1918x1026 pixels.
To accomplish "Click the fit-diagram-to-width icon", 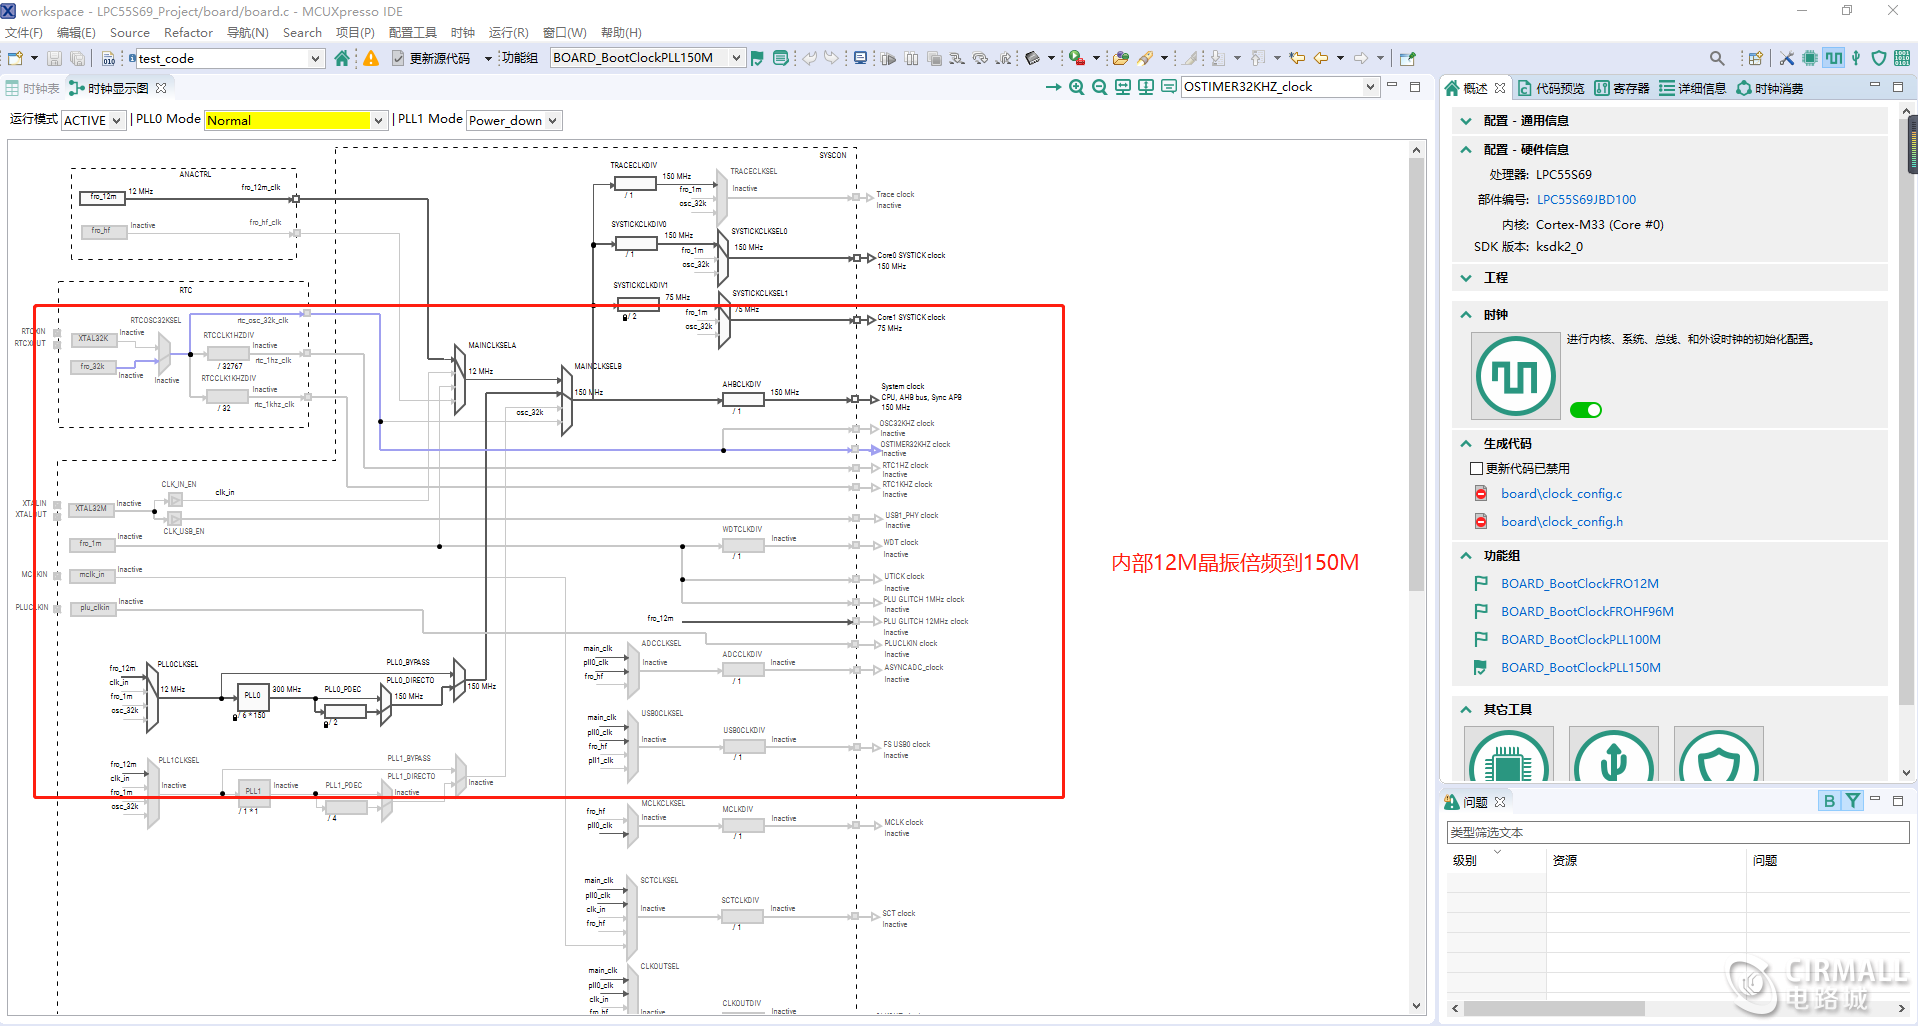I will [1122, 87].
